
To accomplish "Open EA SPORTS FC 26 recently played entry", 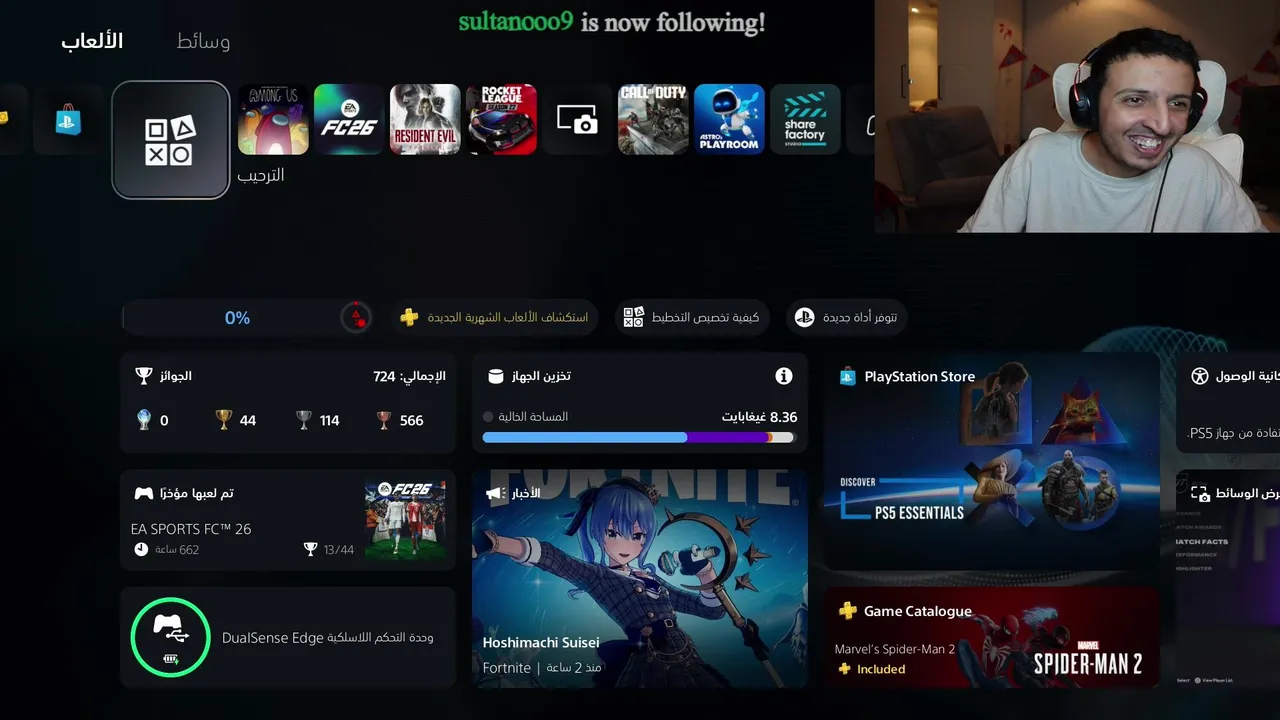I will click(x=288, y=520).
